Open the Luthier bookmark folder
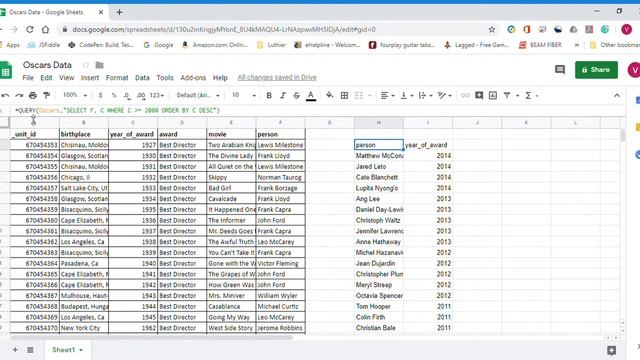Screen dimensions: 640x360 click(271, 45)
